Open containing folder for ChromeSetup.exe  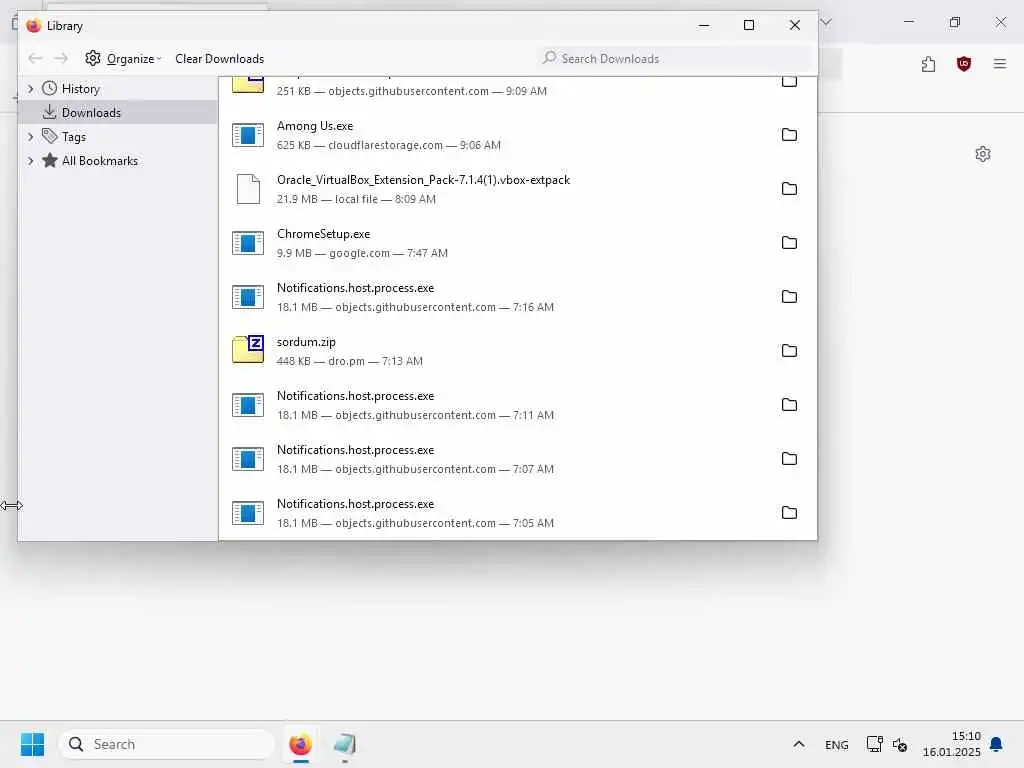[x=789, y=243]
